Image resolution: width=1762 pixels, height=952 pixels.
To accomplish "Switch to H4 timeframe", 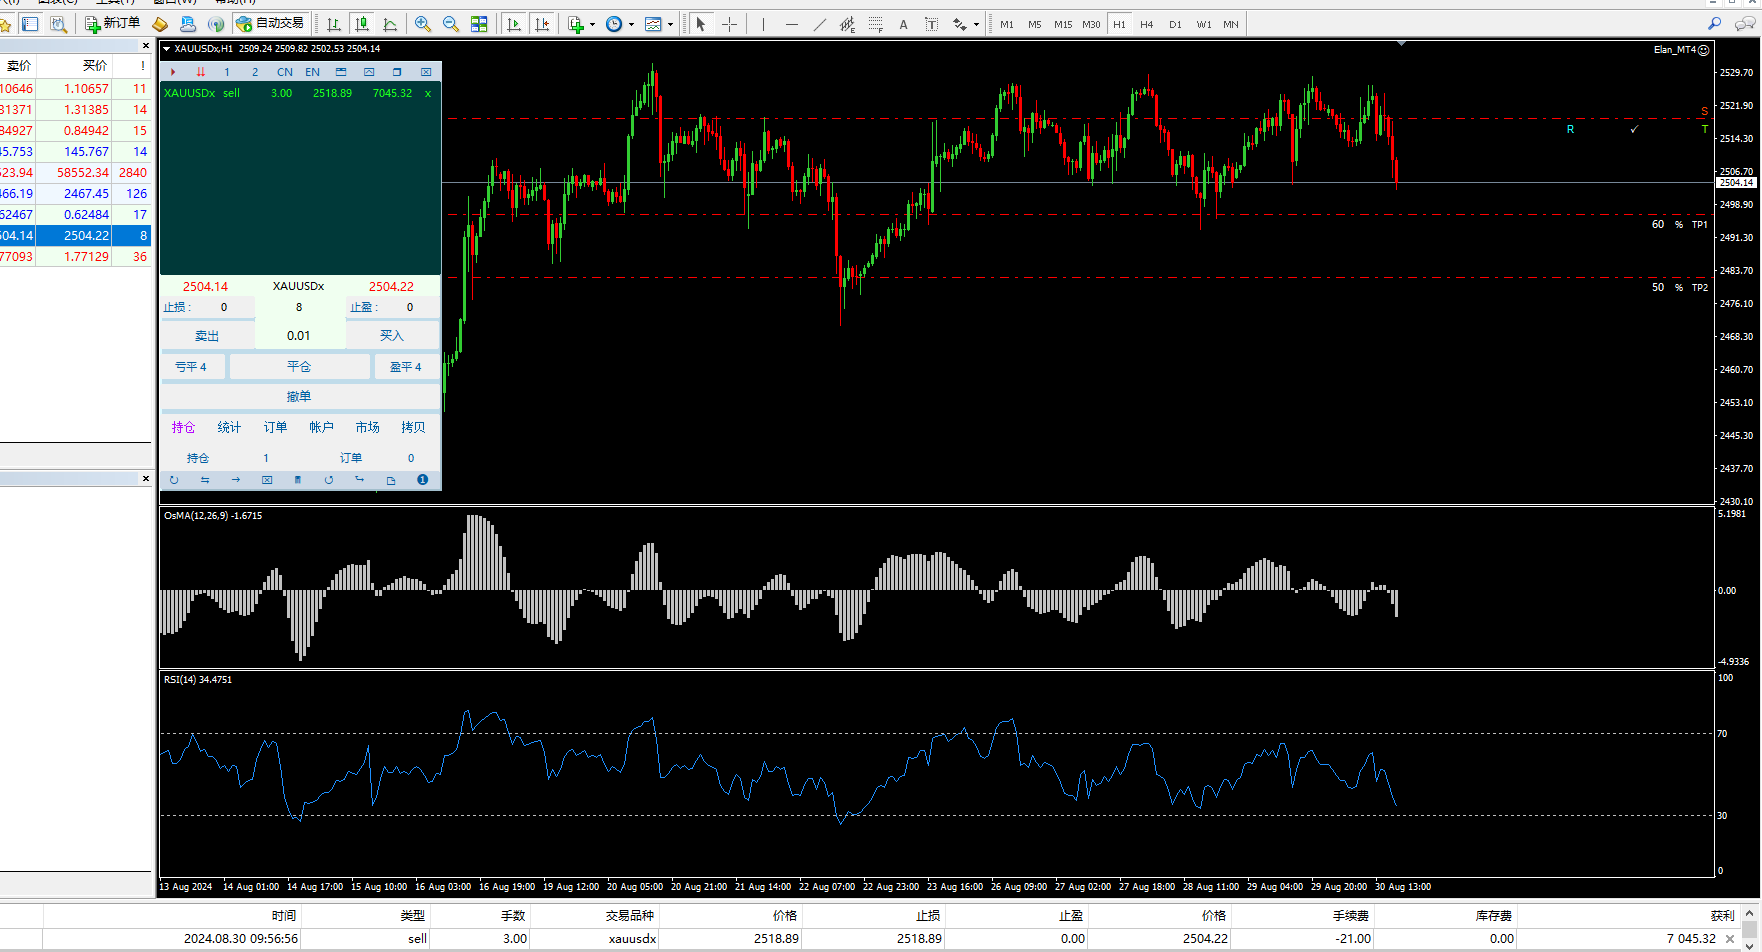I will click(1147, 24).
